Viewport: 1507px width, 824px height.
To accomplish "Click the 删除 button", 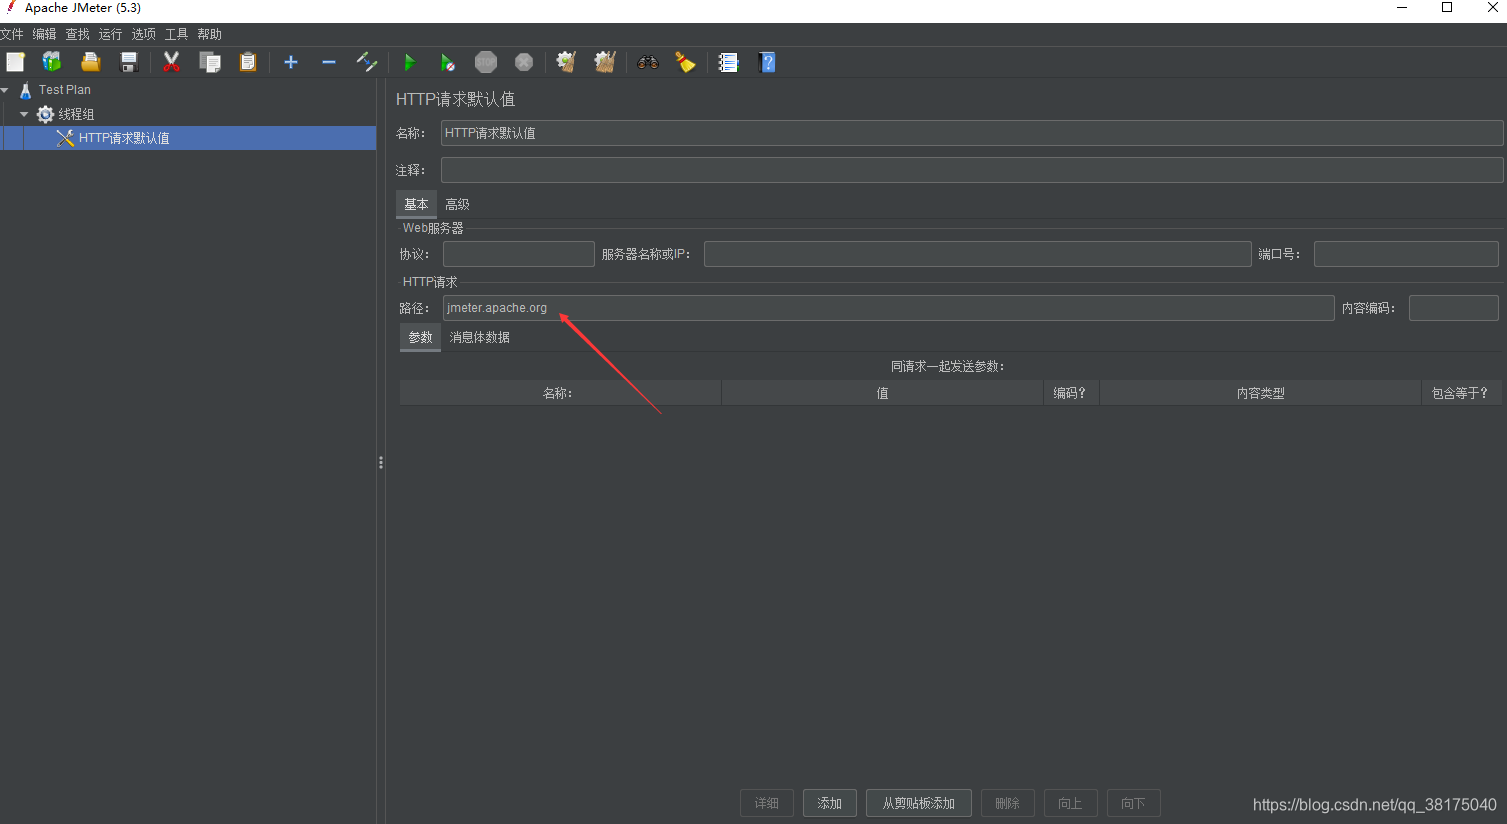I will click(x=1008, y=803).
